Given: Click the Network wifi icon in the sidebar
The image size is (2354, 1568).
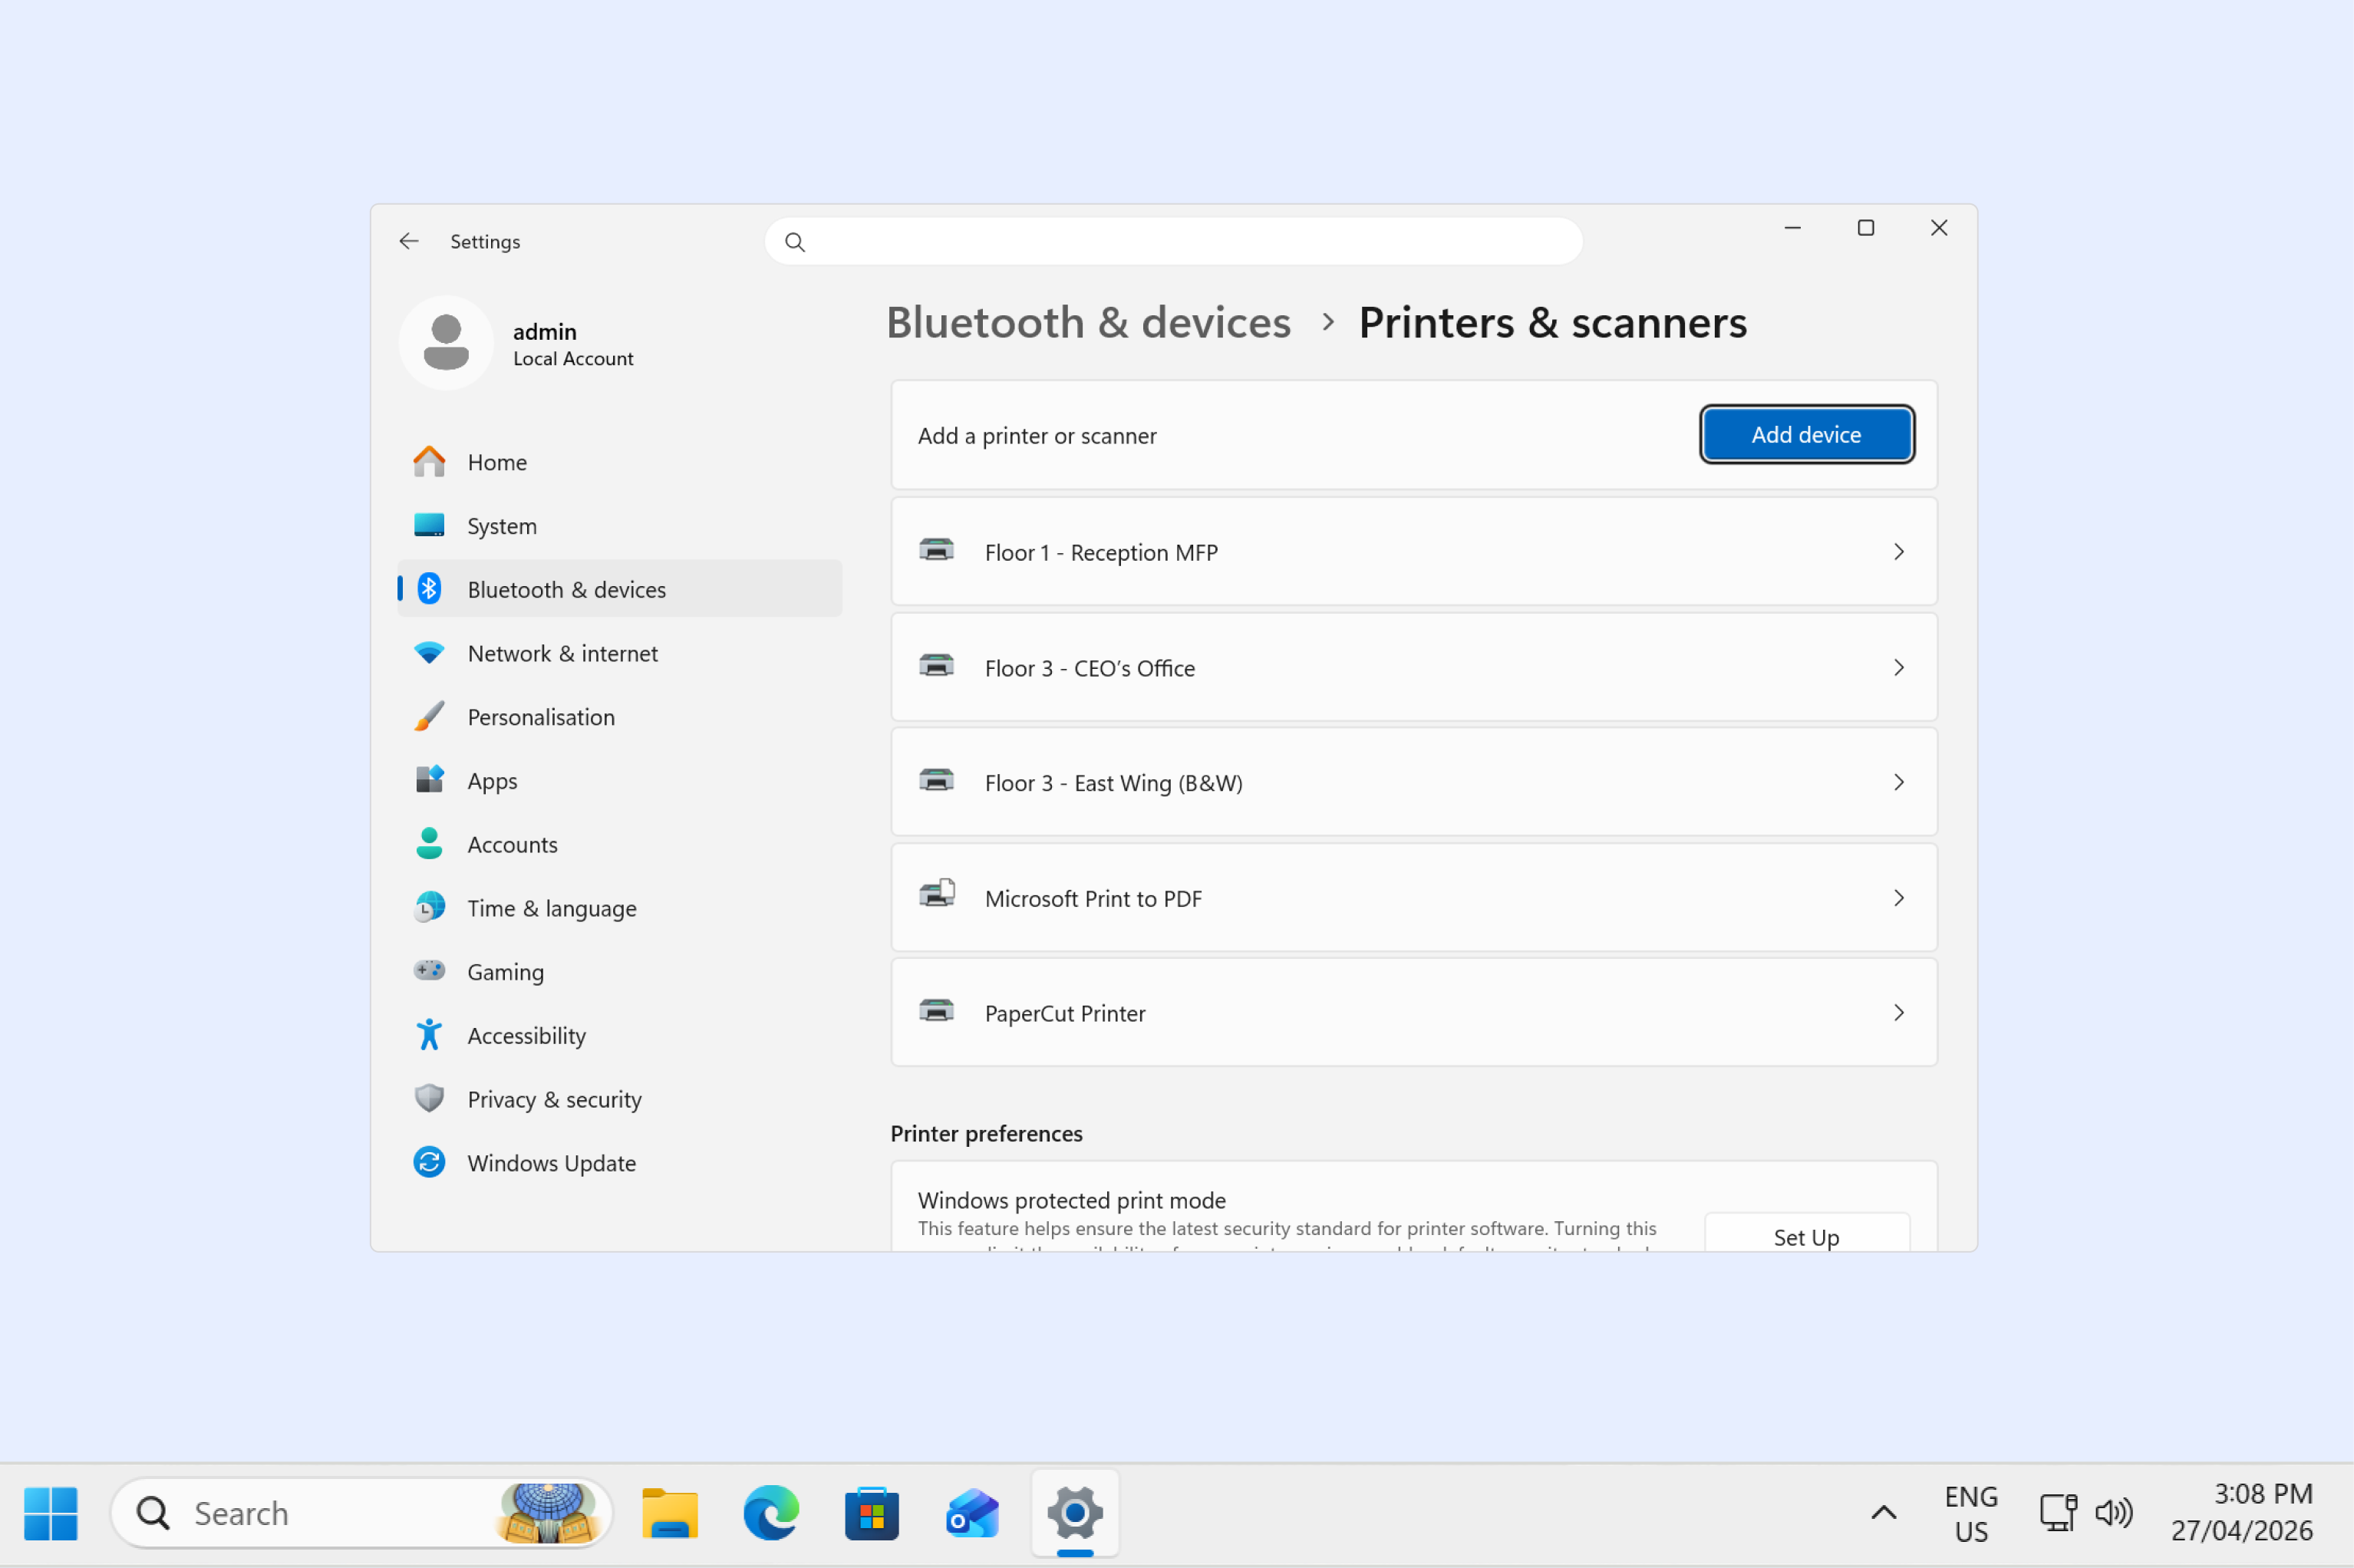Looking at the screenshot, I should (x=429, y=653).
